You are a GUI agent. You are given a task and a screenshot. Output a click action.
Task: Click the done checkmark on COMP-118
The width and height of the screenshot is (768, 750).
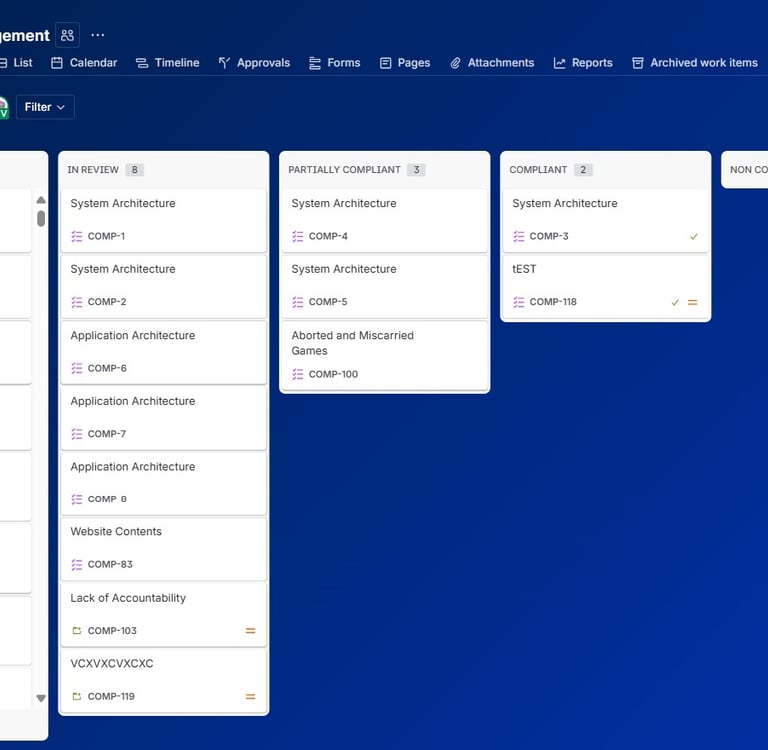[x=675, y=302]
